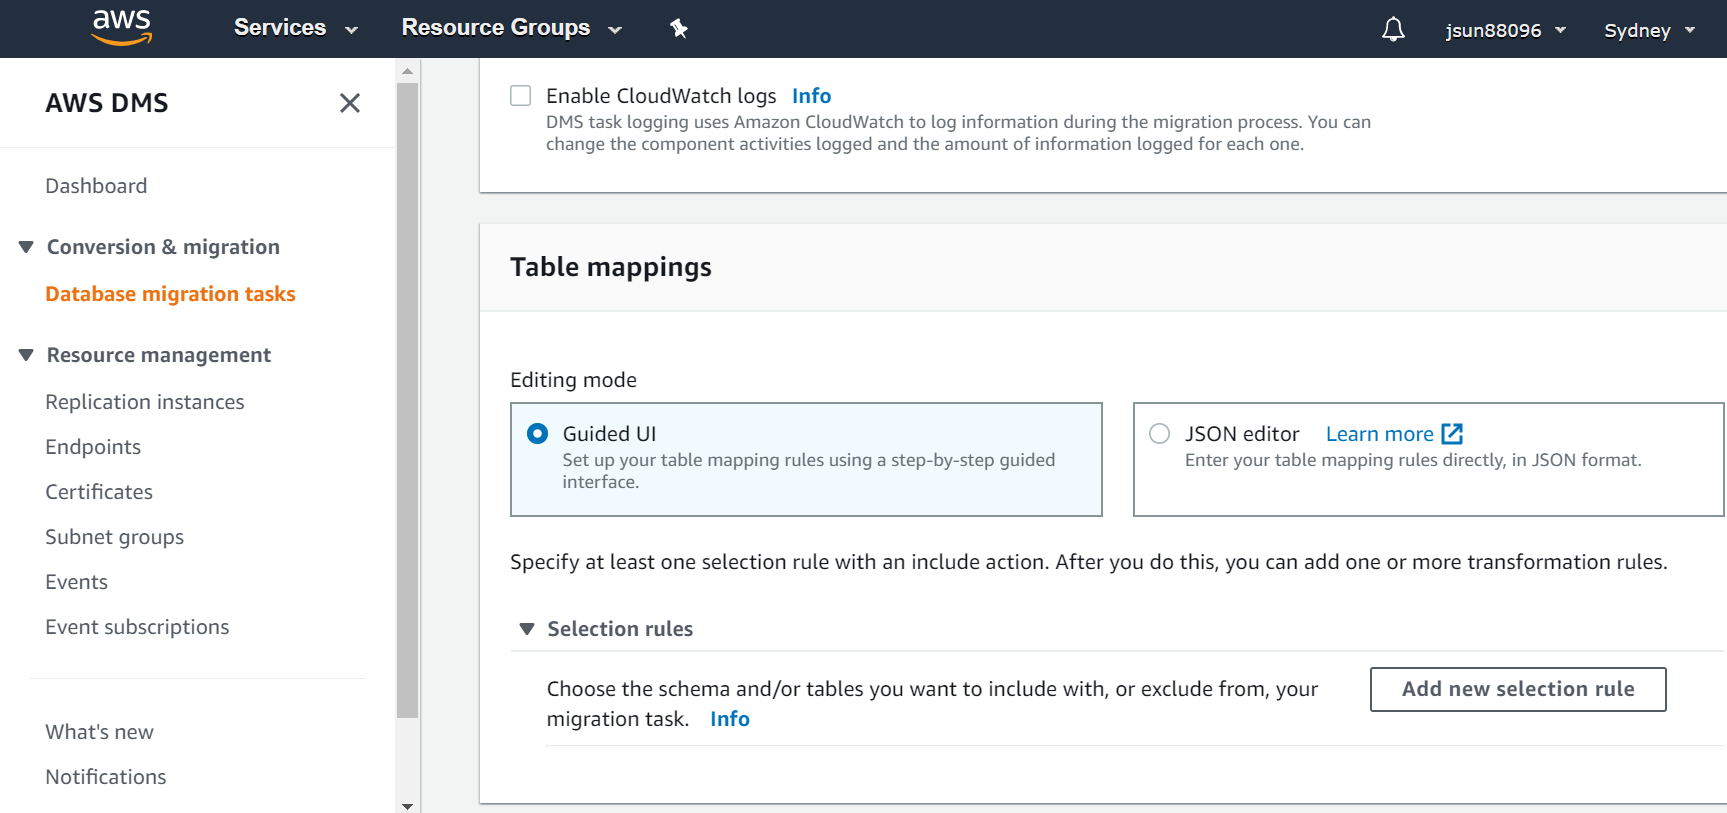Open Database migration tasks page
The height and width of the screenshot is (813, 1727).
[x=170, y=294]
